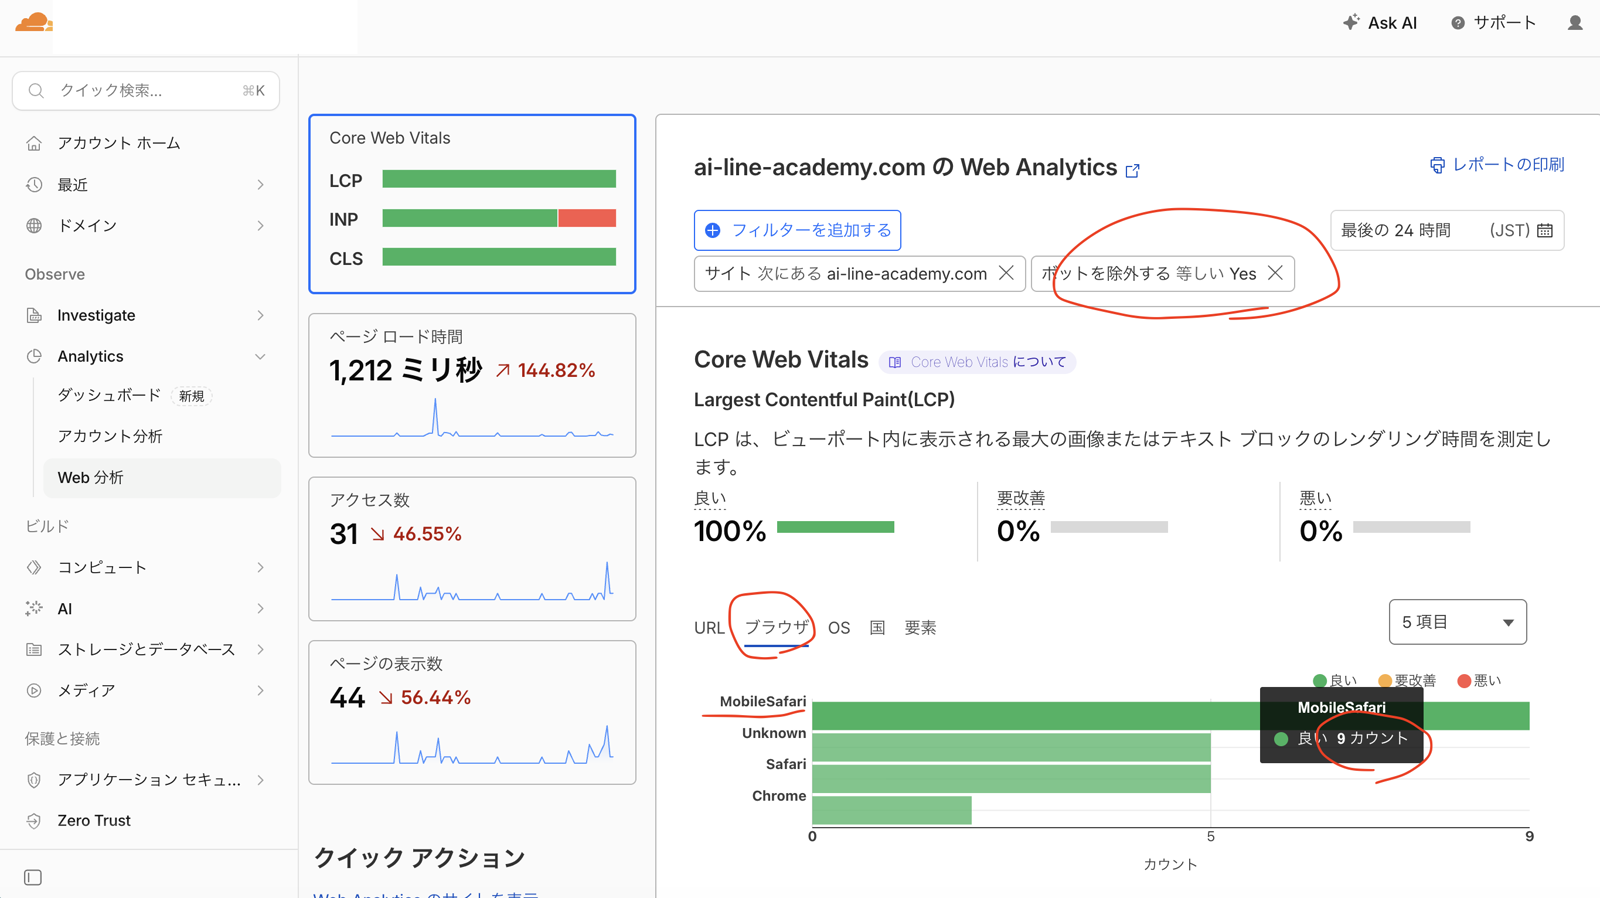Expand the Investigate section chevron

pyautogui.click(x=260, y=315)
